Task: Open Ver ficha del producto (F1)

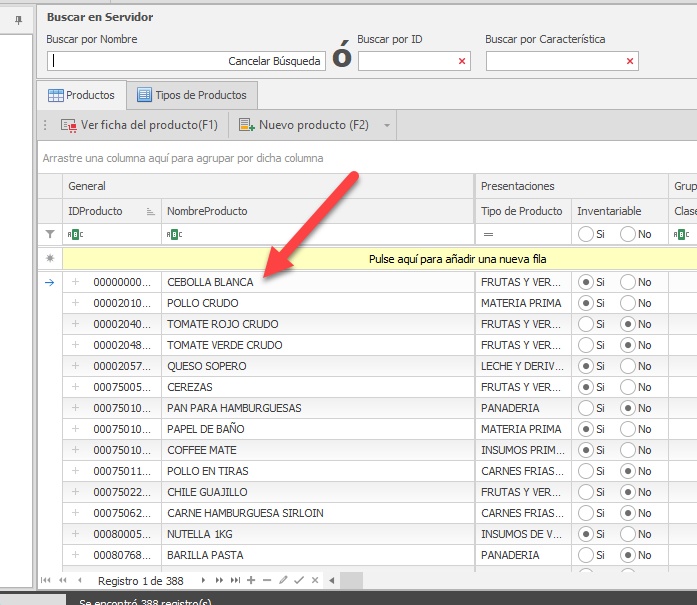Action: (139, 125)
